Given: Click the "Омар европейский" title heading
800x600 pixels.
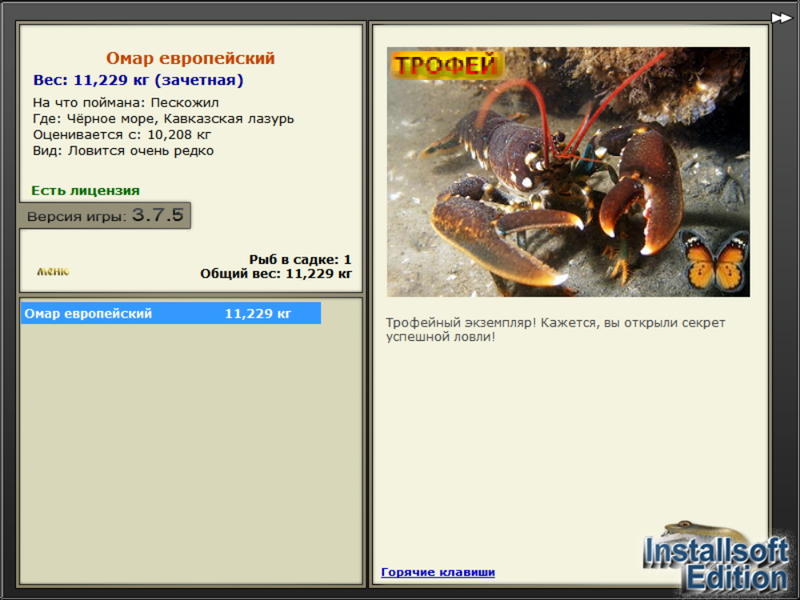Looking at the screenshot, I should tap(190, 58).
